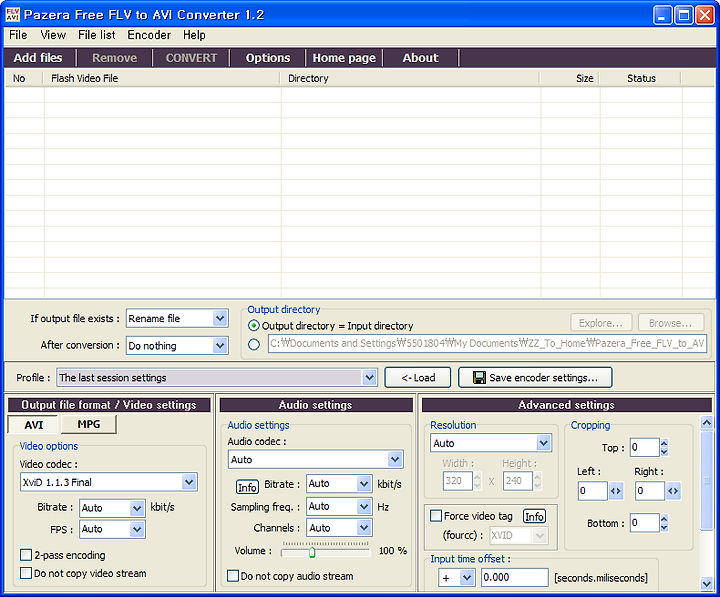This screenshot has width=720, height=597.
Task: Open the Sampling freq. dropdown
Action: click(364, 507)
